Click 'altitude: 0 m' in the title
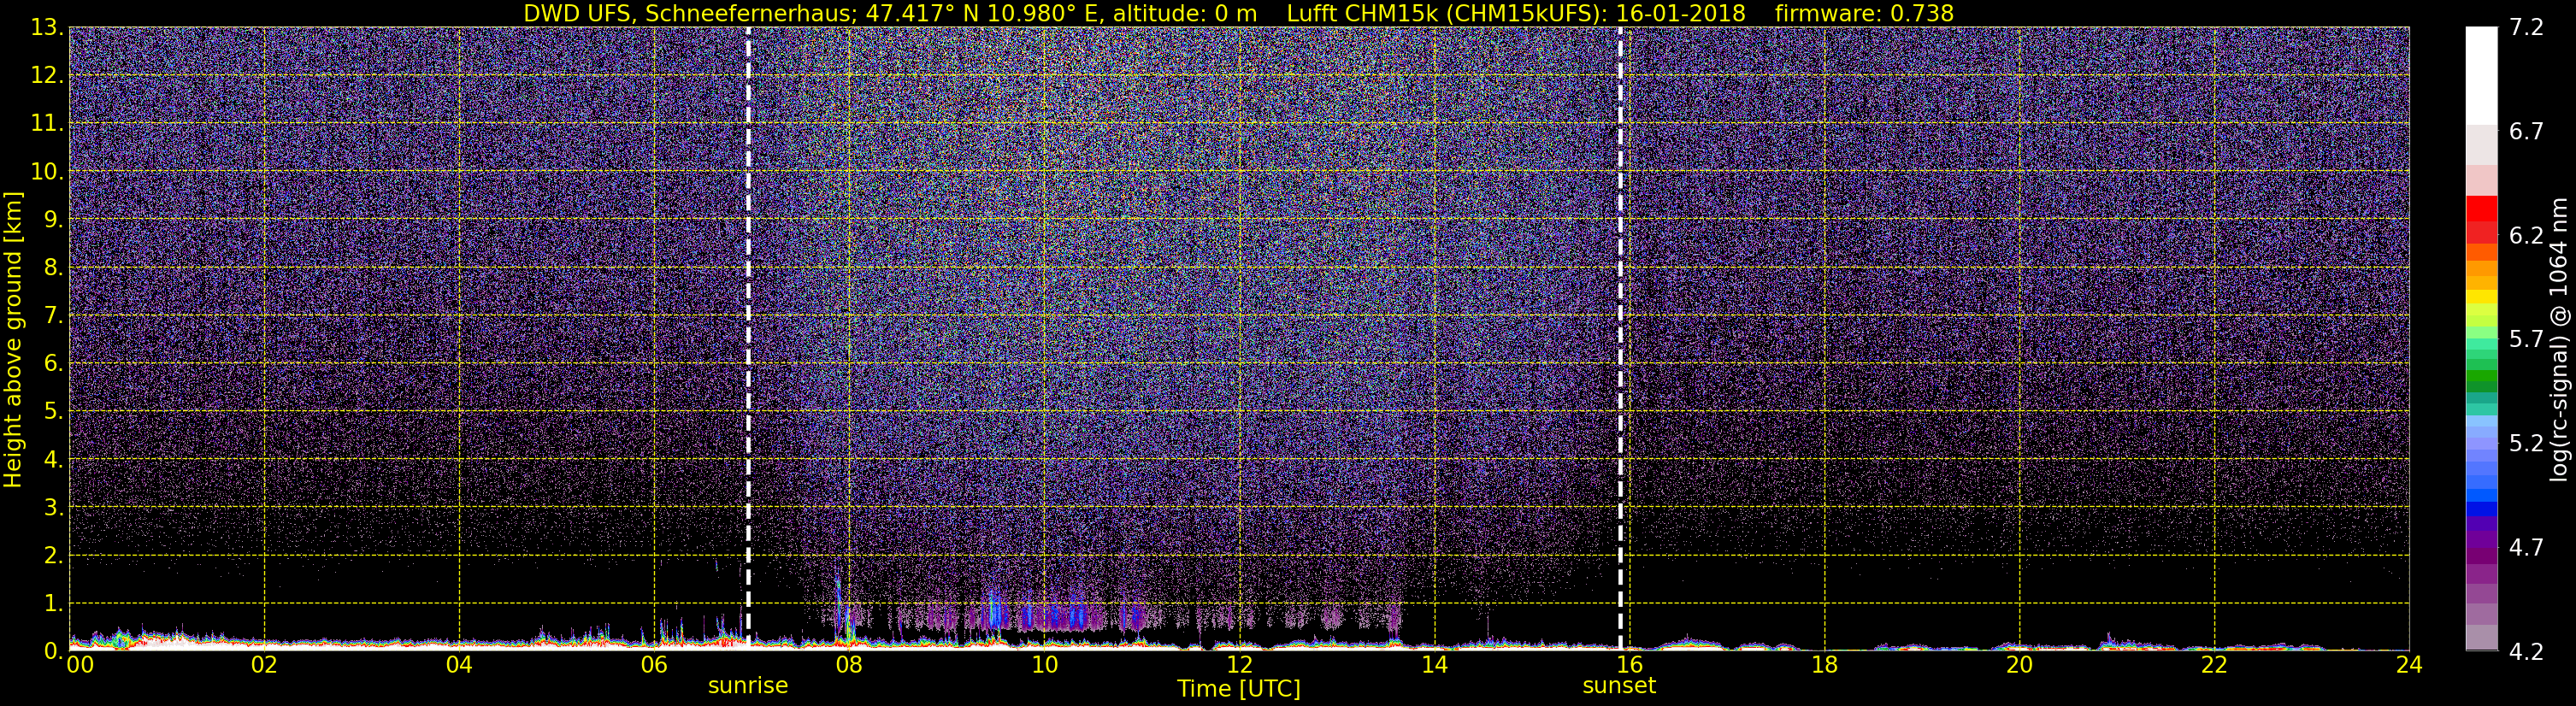This screenshot has width=2576, height=706. (1185, 13)
